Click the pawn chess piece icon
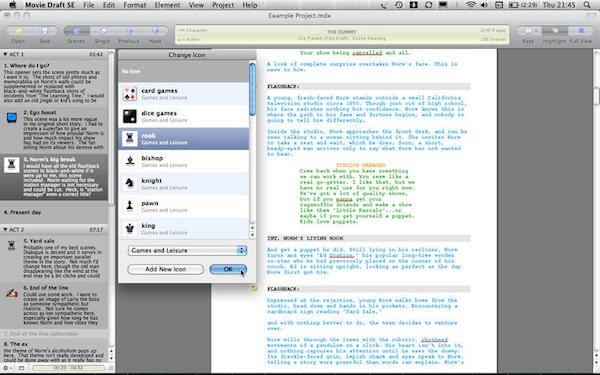Screen dimensions: 600x375 point(130,206)
